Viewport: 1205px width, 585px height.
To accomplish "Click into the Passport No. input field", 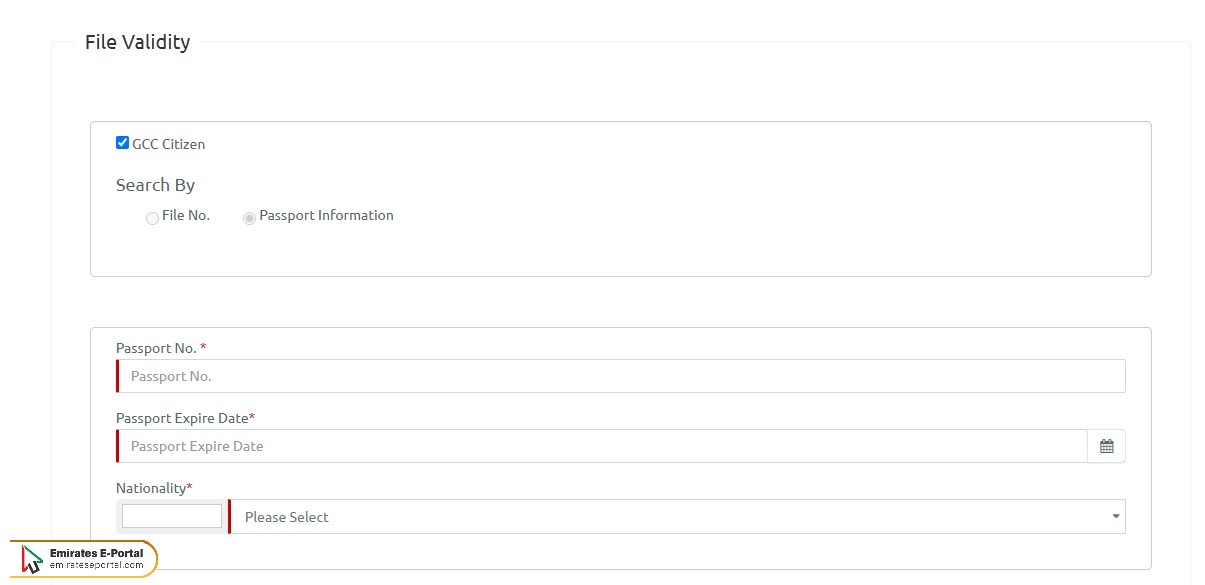I will coord(620,376).
